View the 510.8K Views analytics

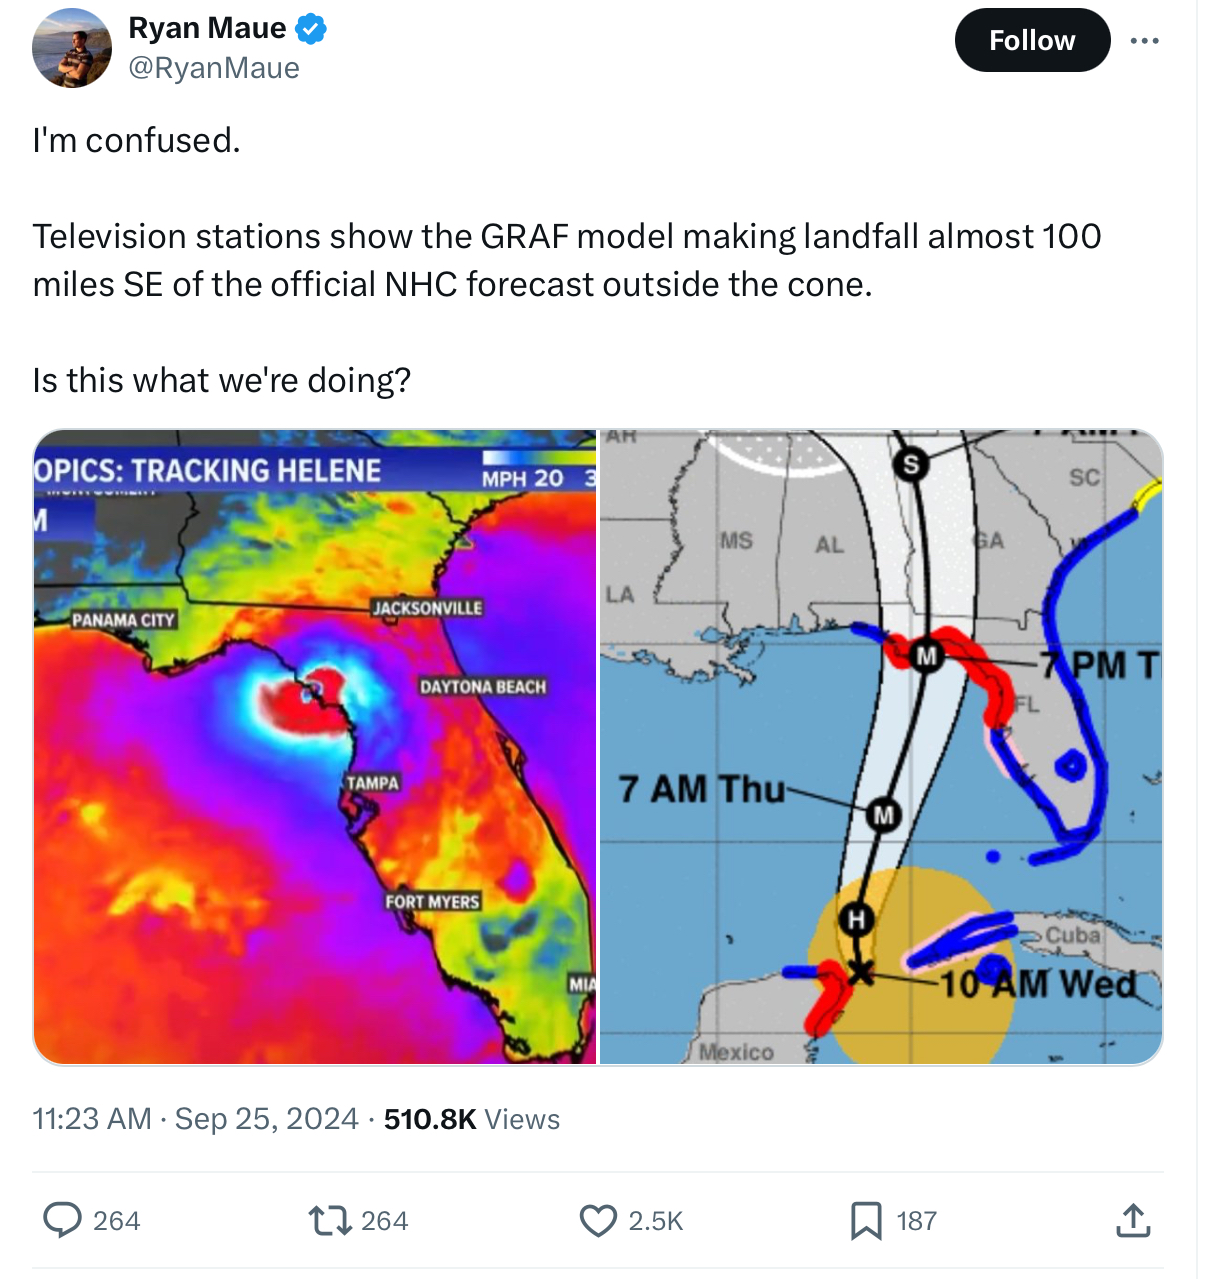pyautogui.click(x=472, y=1118)
